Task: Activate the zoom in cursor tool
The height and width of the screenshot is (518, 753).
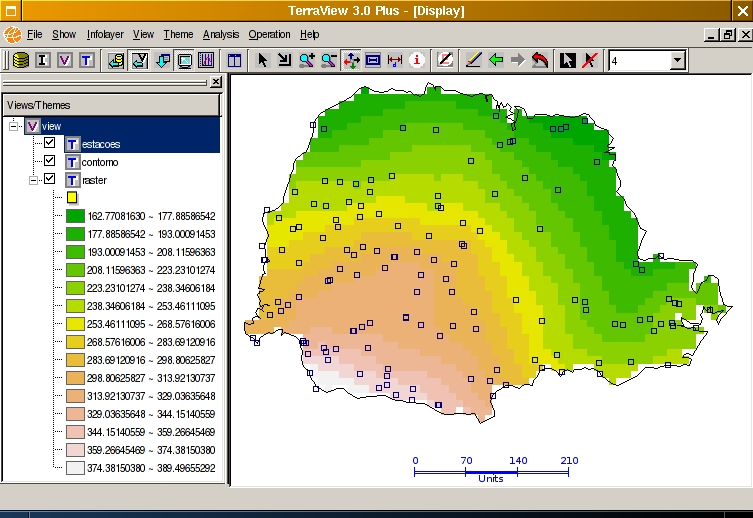Action: 307,60
